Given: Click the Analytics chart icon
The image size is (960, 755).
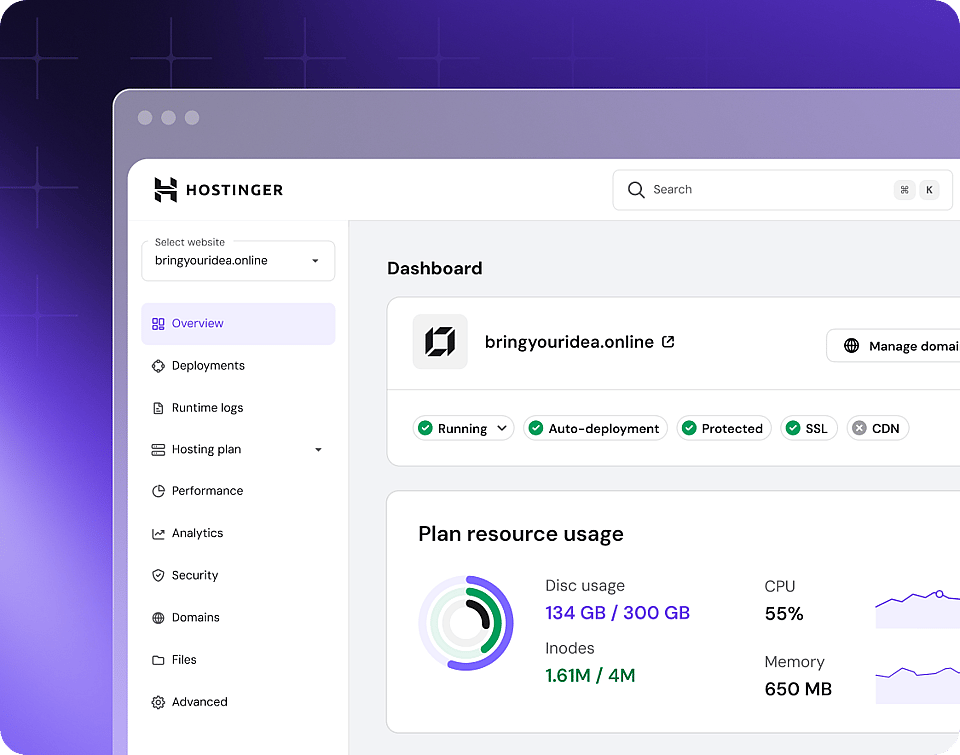Looking at the screenshot, I should tap(158, 534).
